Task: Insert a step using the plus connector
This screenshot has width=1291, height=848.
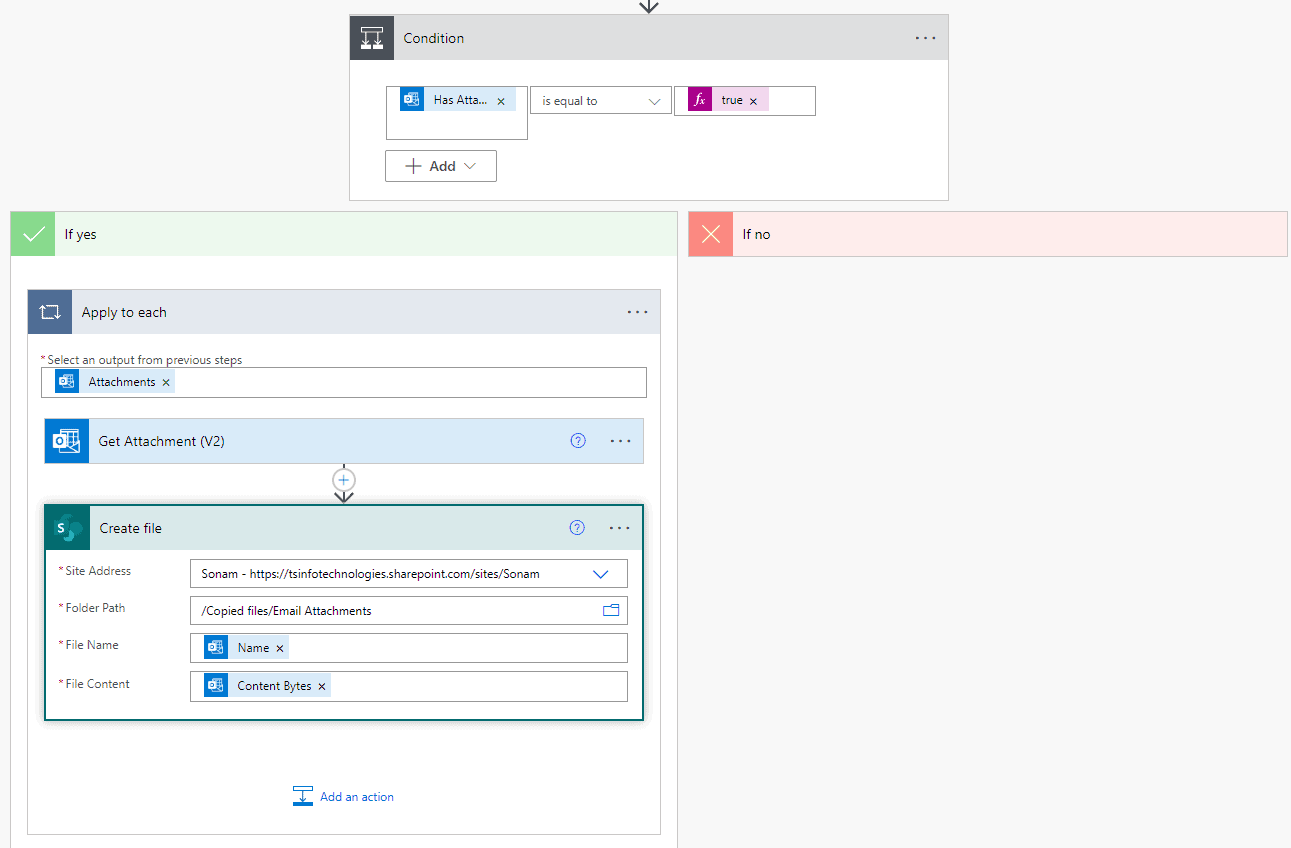Action: coord(344,480)
